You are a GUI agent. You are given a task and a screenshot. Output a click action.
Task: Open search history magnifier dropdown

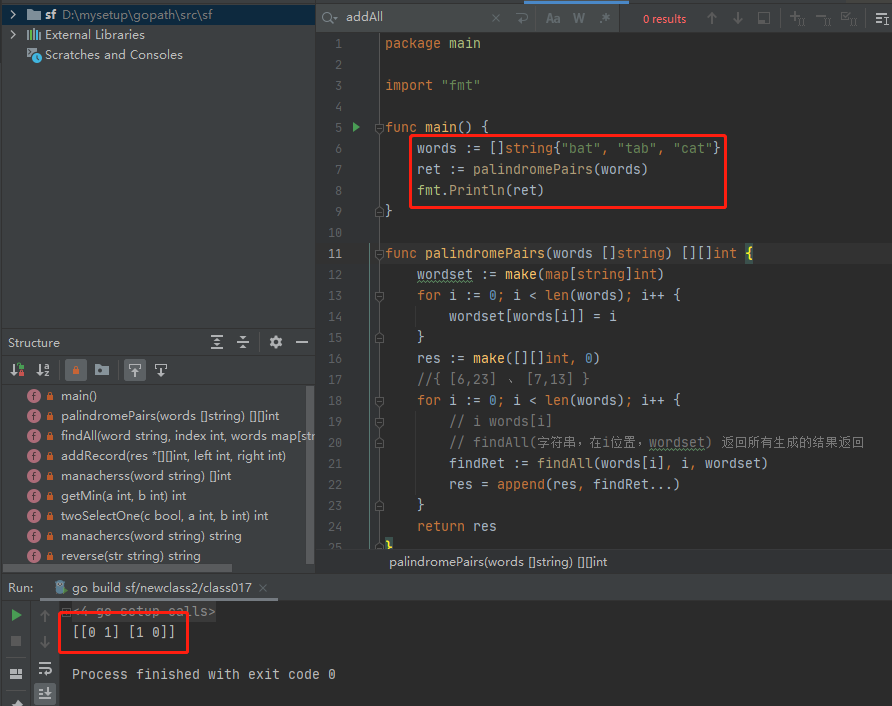[329, 18]
